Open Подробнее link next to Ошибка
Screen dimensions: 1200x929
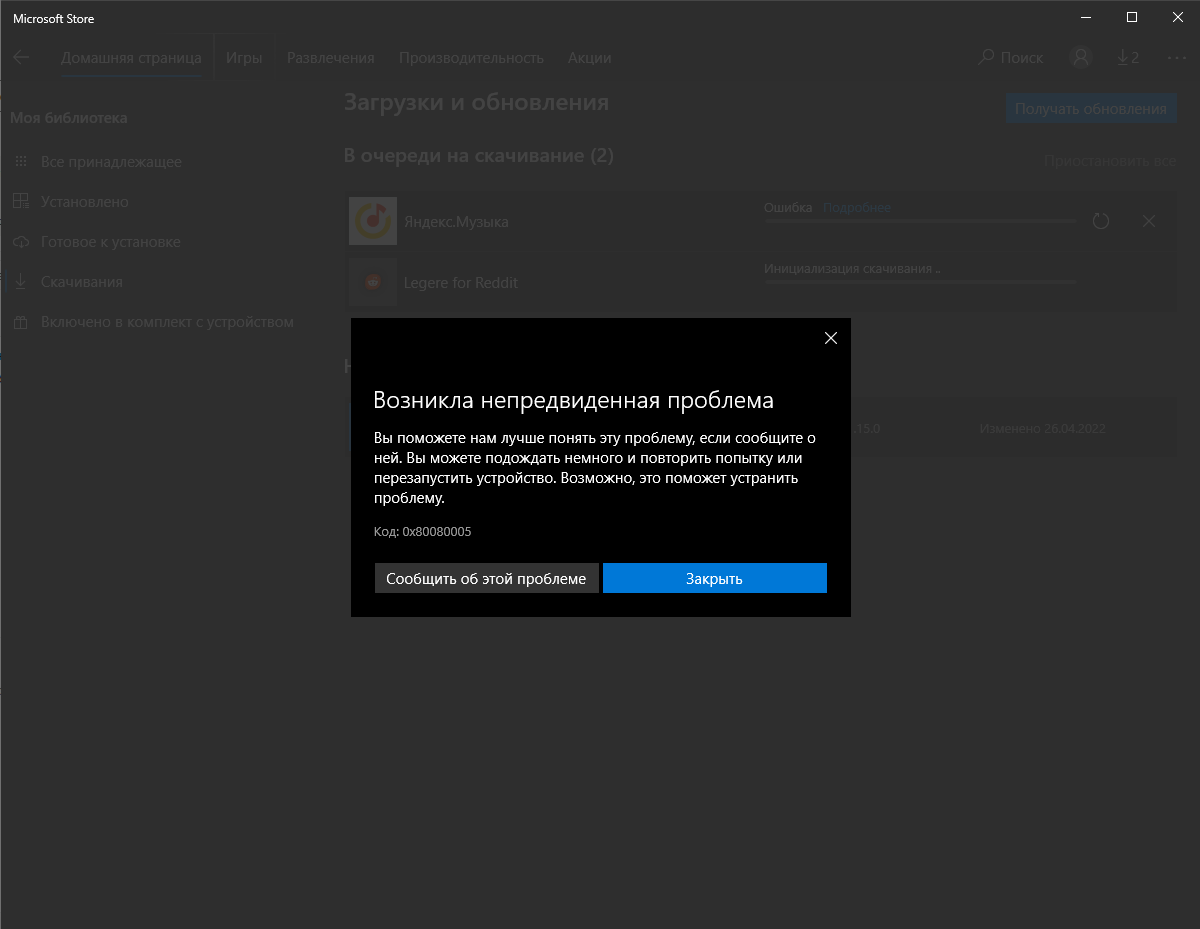[857, 208]
